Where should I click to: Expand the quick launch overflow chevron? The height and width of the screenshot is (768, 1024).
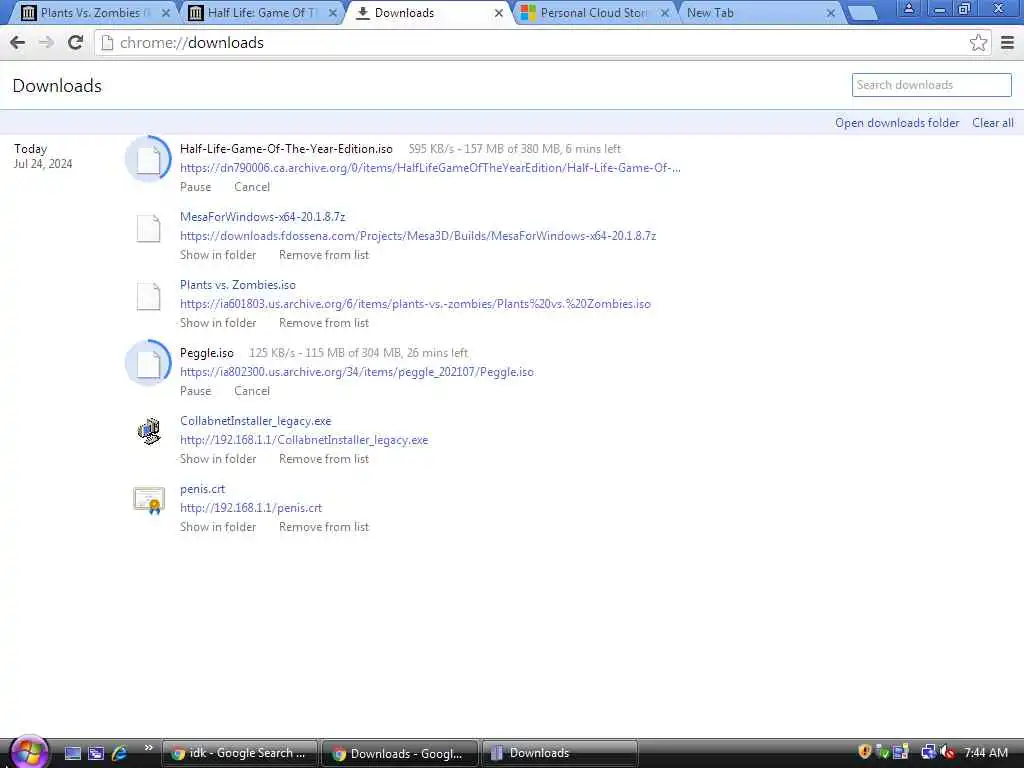[148, 748]
